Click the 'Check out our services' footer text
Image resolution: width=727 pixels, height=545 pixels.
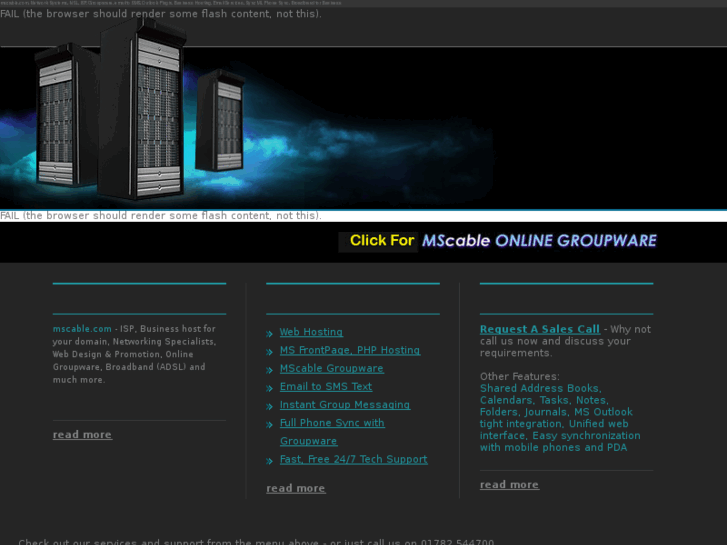[256, 542]
